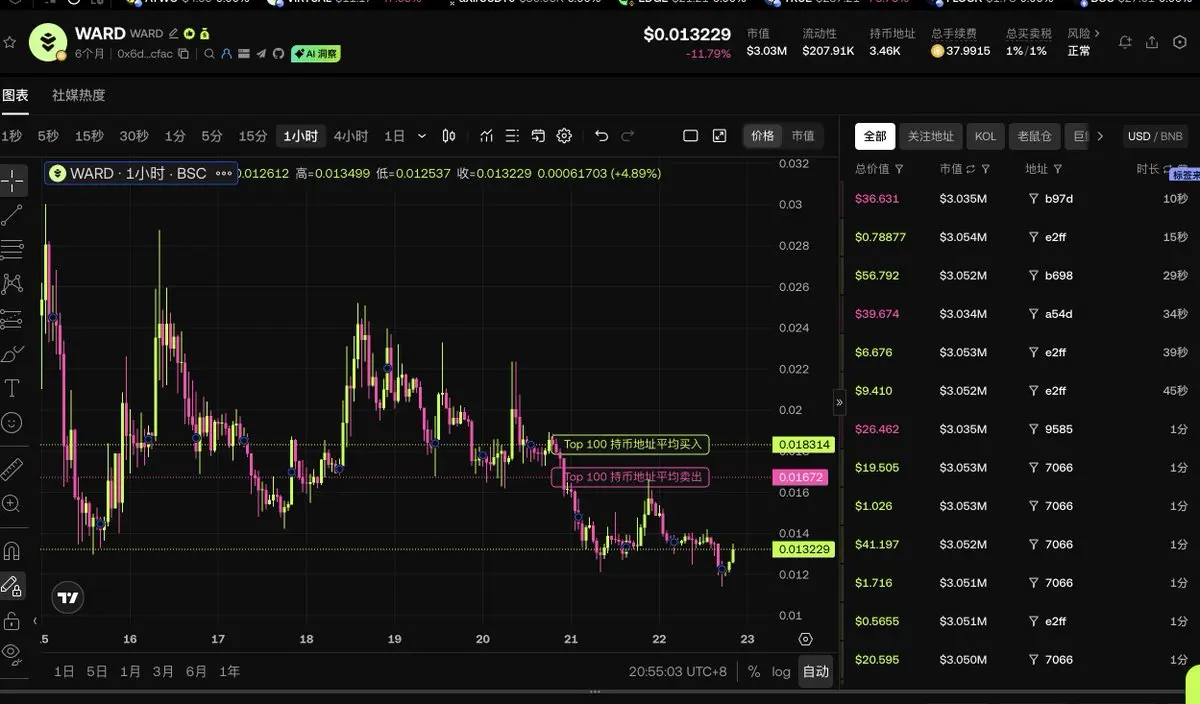This screenshot has width=1200, height=704.
Task: Select the 全部 trades filter tab
Action: point(875,136)
